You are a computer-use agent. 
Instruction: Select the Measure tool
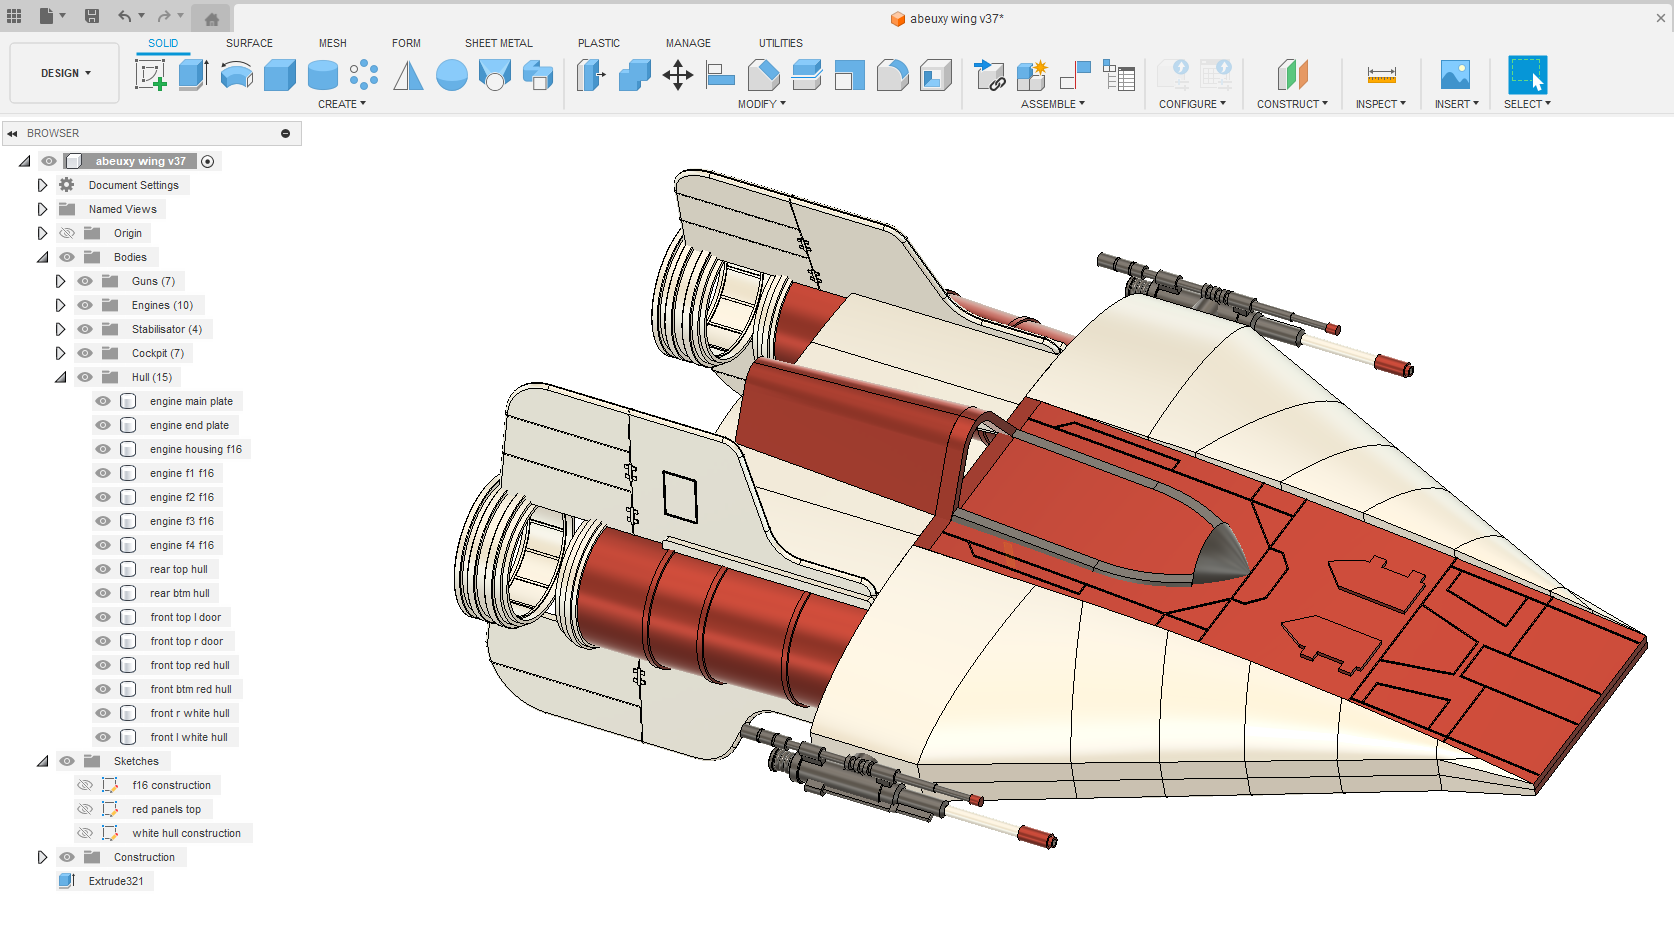[x=1381, y=75]
